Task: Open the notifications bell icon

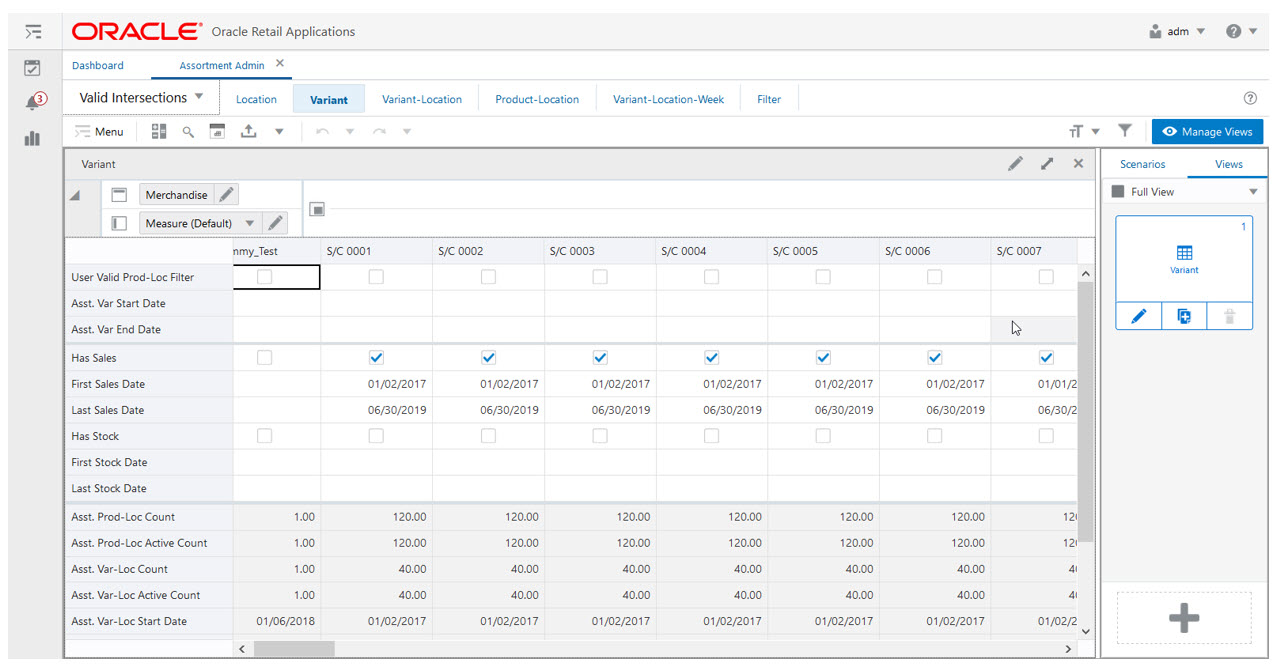Action: click(34, 102)
